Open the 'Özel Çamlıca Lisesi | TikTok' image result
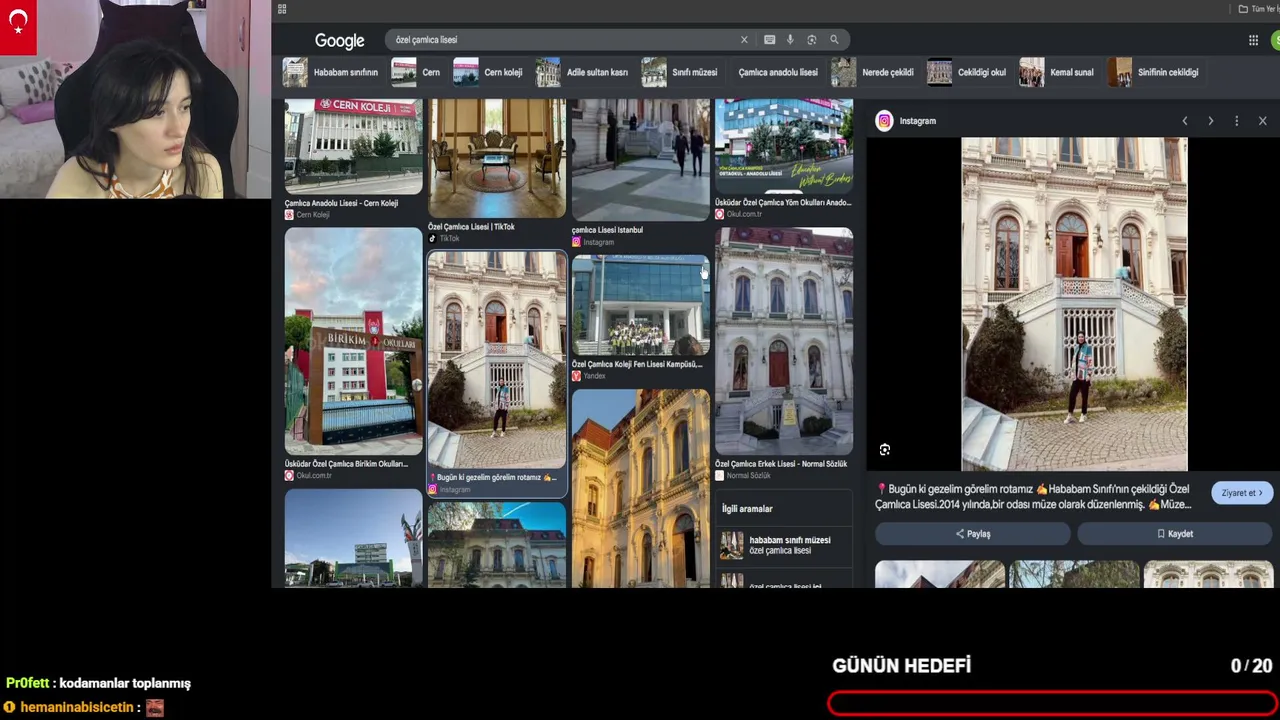This screenshot has width=1280, height=720. (x=497, y=158)
